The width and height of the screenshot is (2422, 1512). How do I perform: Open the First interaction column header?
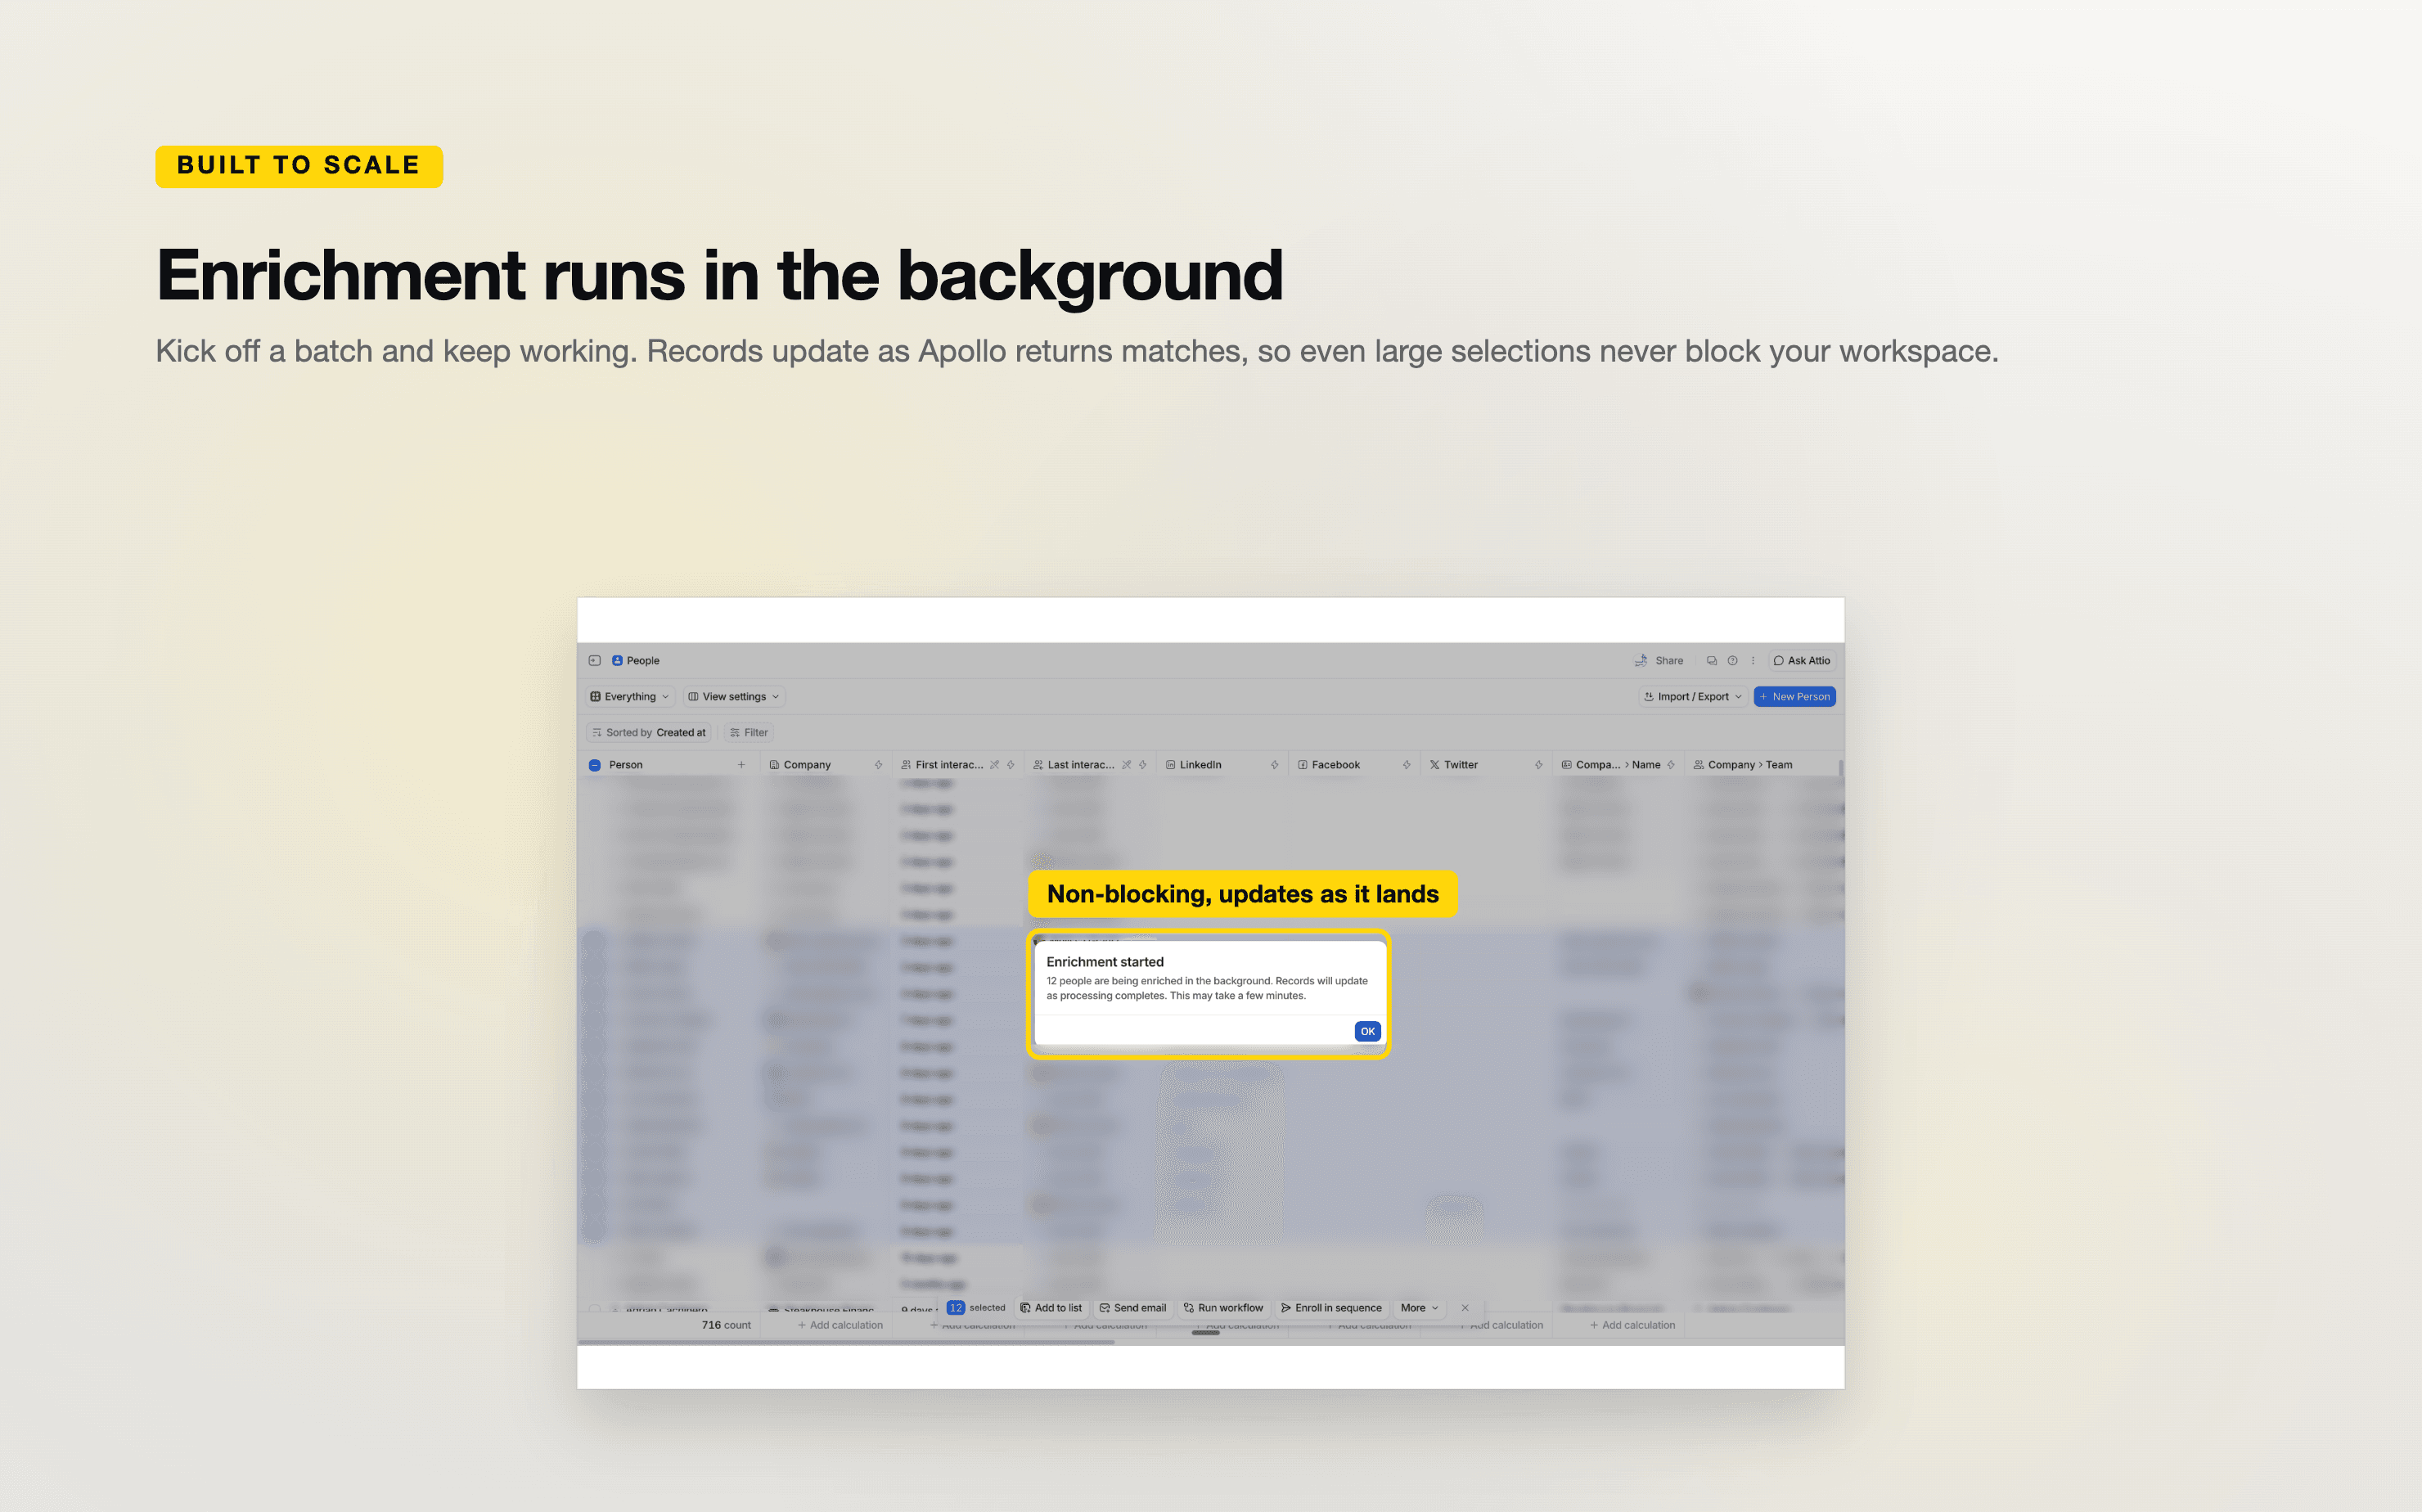point(958,765)
